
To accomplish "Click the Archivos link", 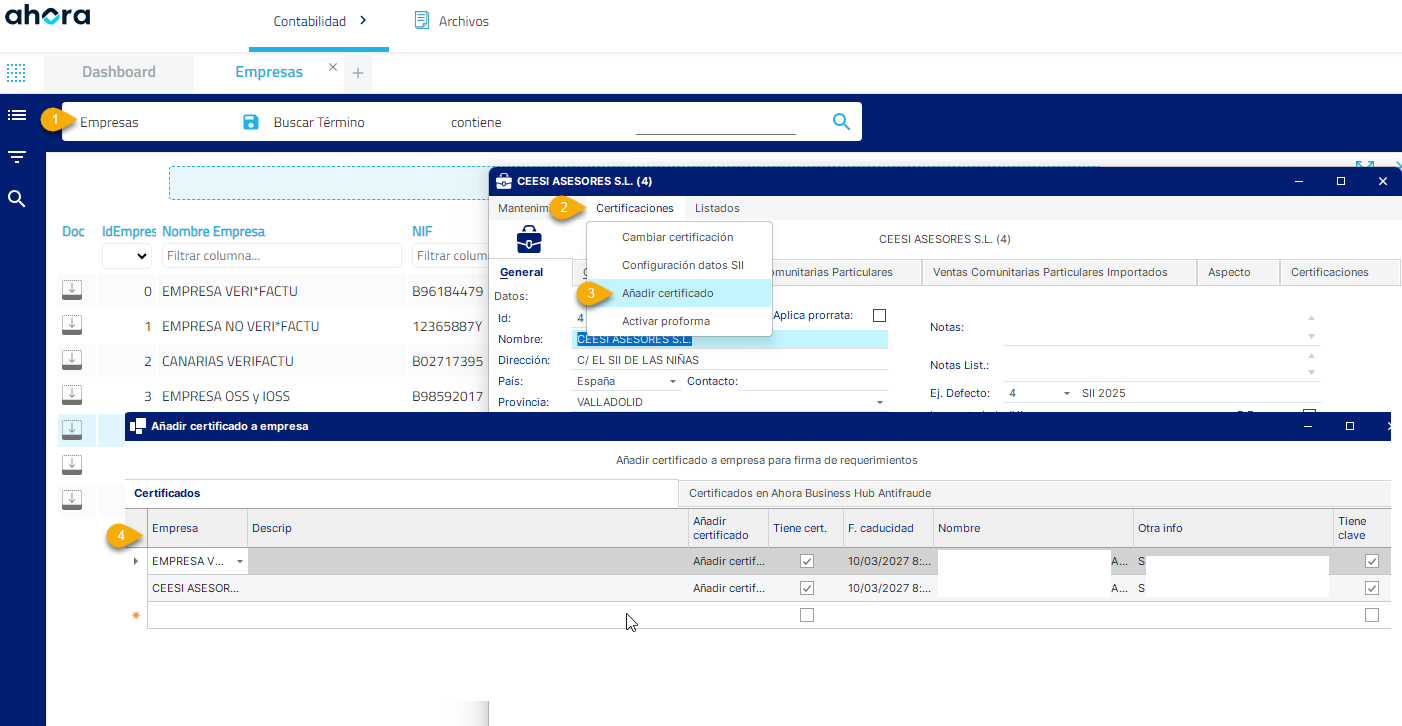I will pos(464,21).
